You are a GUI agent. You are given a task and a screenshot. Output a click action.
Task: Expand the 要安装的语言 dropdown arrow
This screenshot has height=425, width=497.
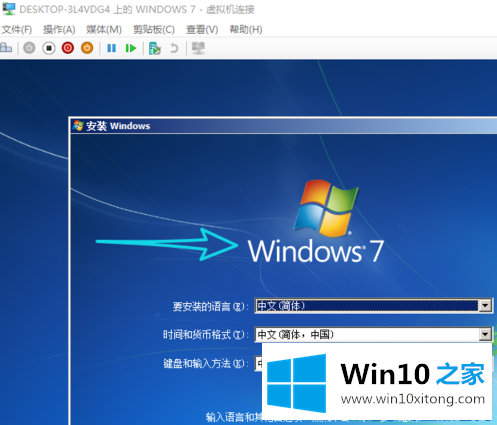click(x=485, y=305)
